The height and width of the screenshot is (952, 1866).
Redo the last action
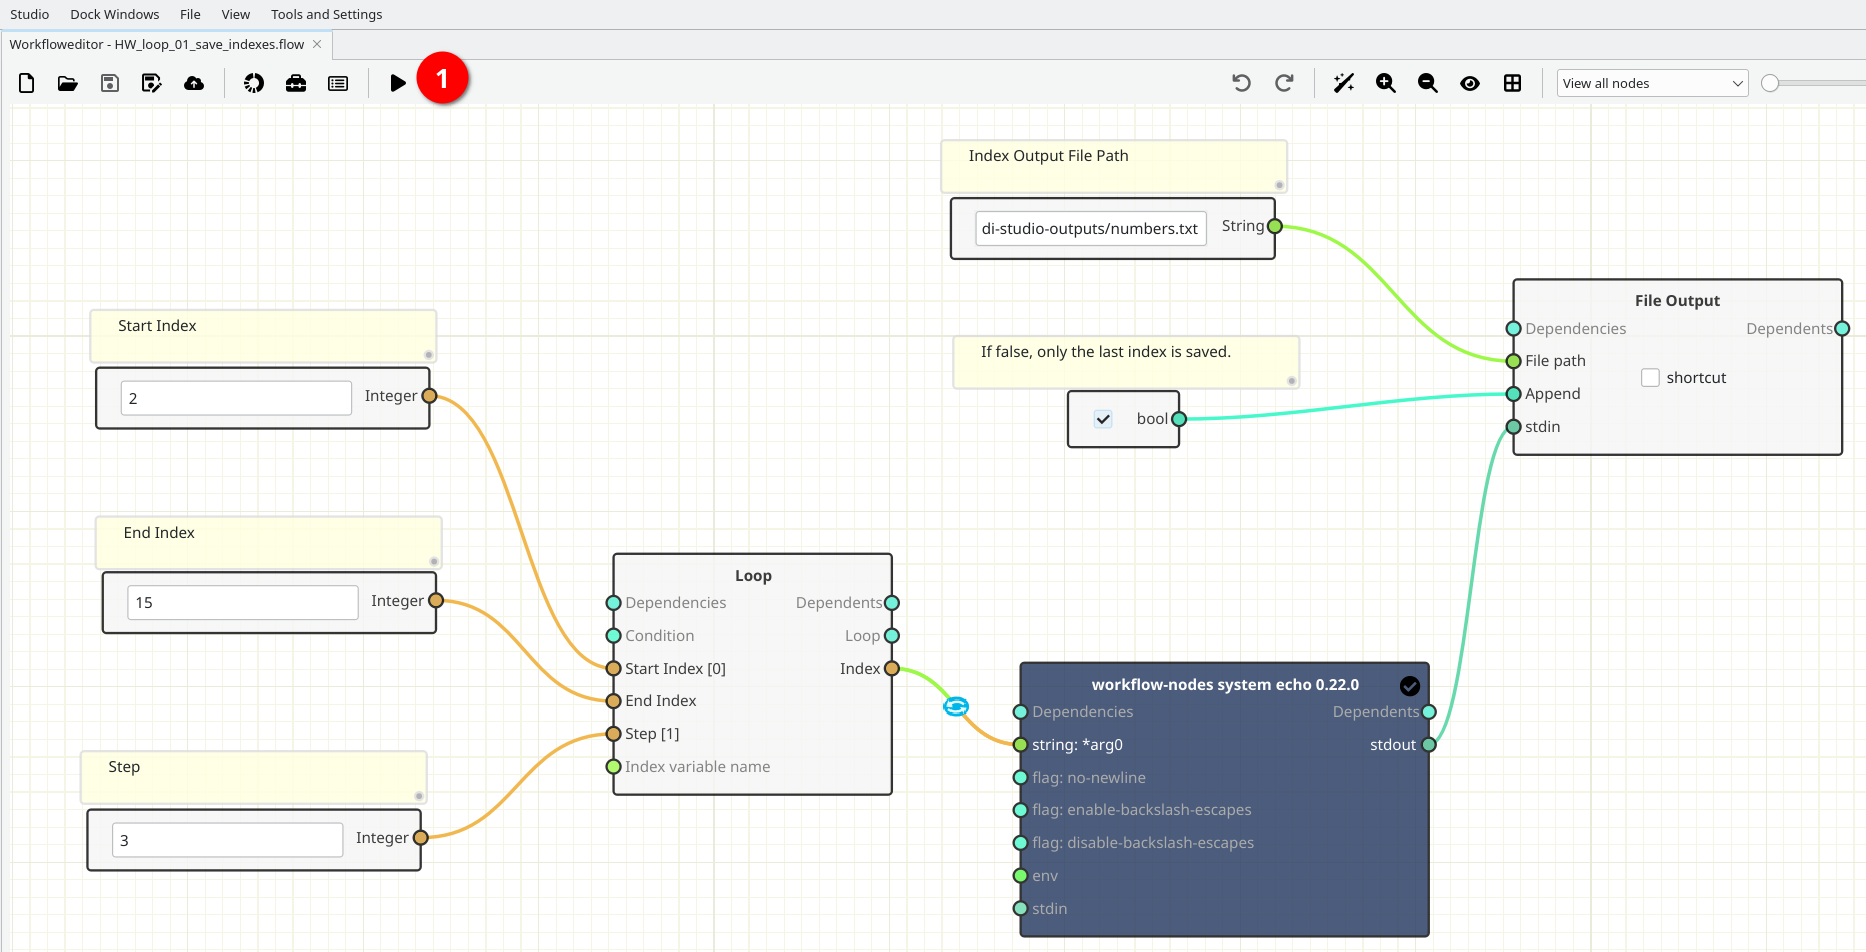[1284, 83]
